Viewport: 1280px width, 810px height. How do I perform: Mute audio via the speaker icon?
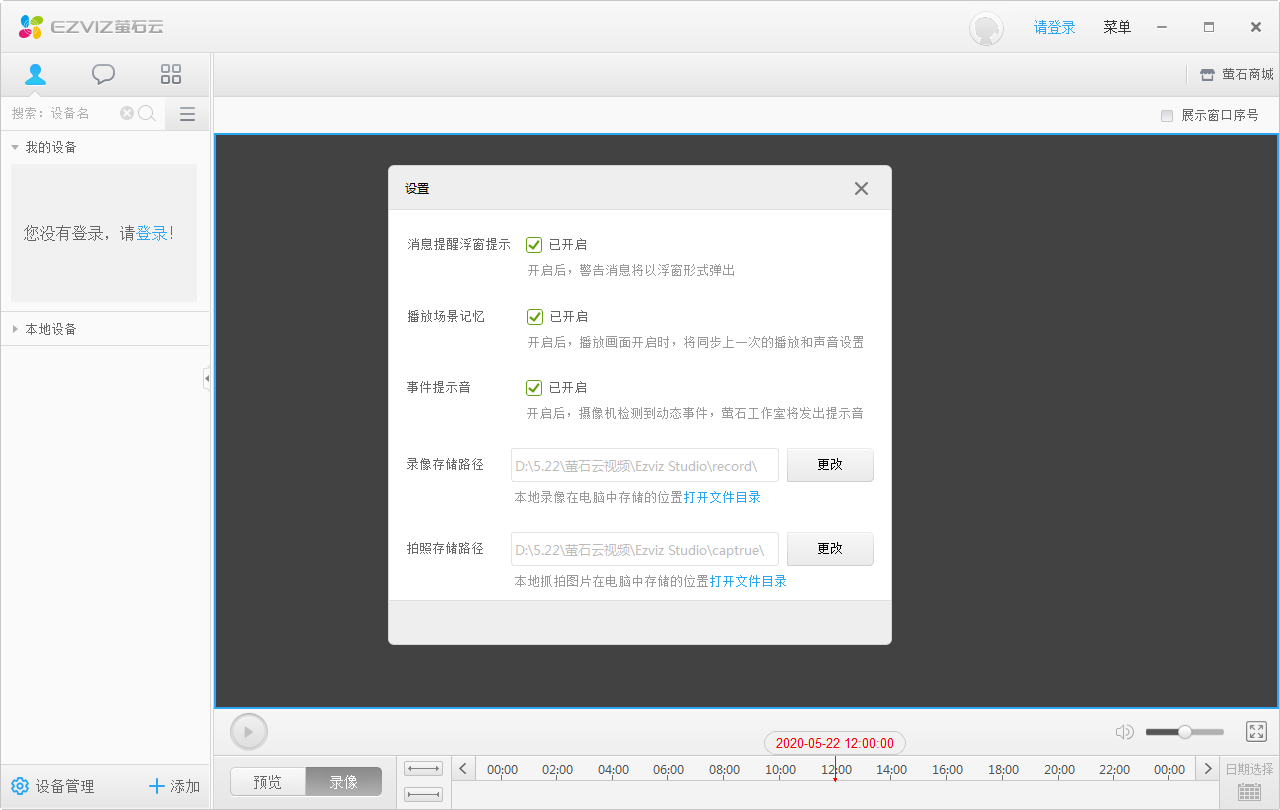click(x=1124, y=731)
